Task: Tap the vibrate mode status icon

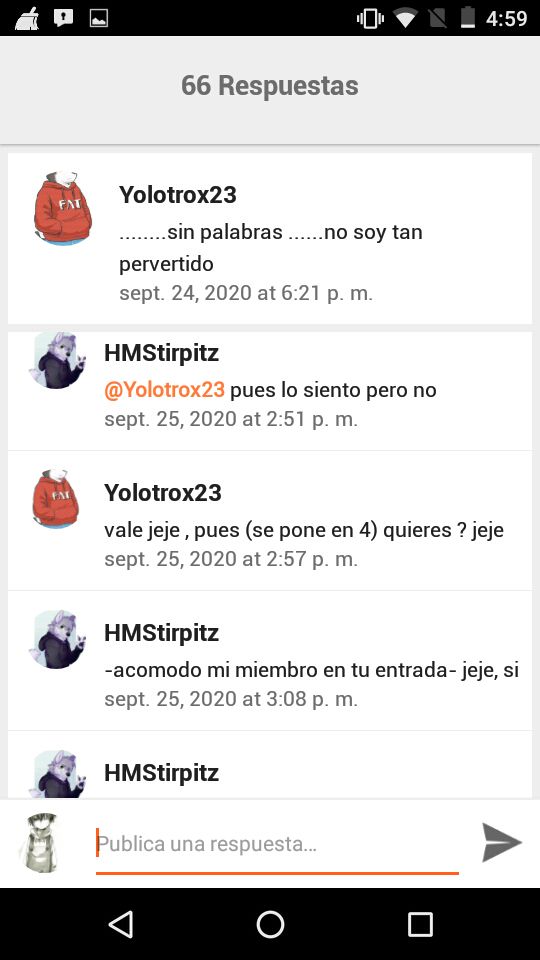Action: 370,18
